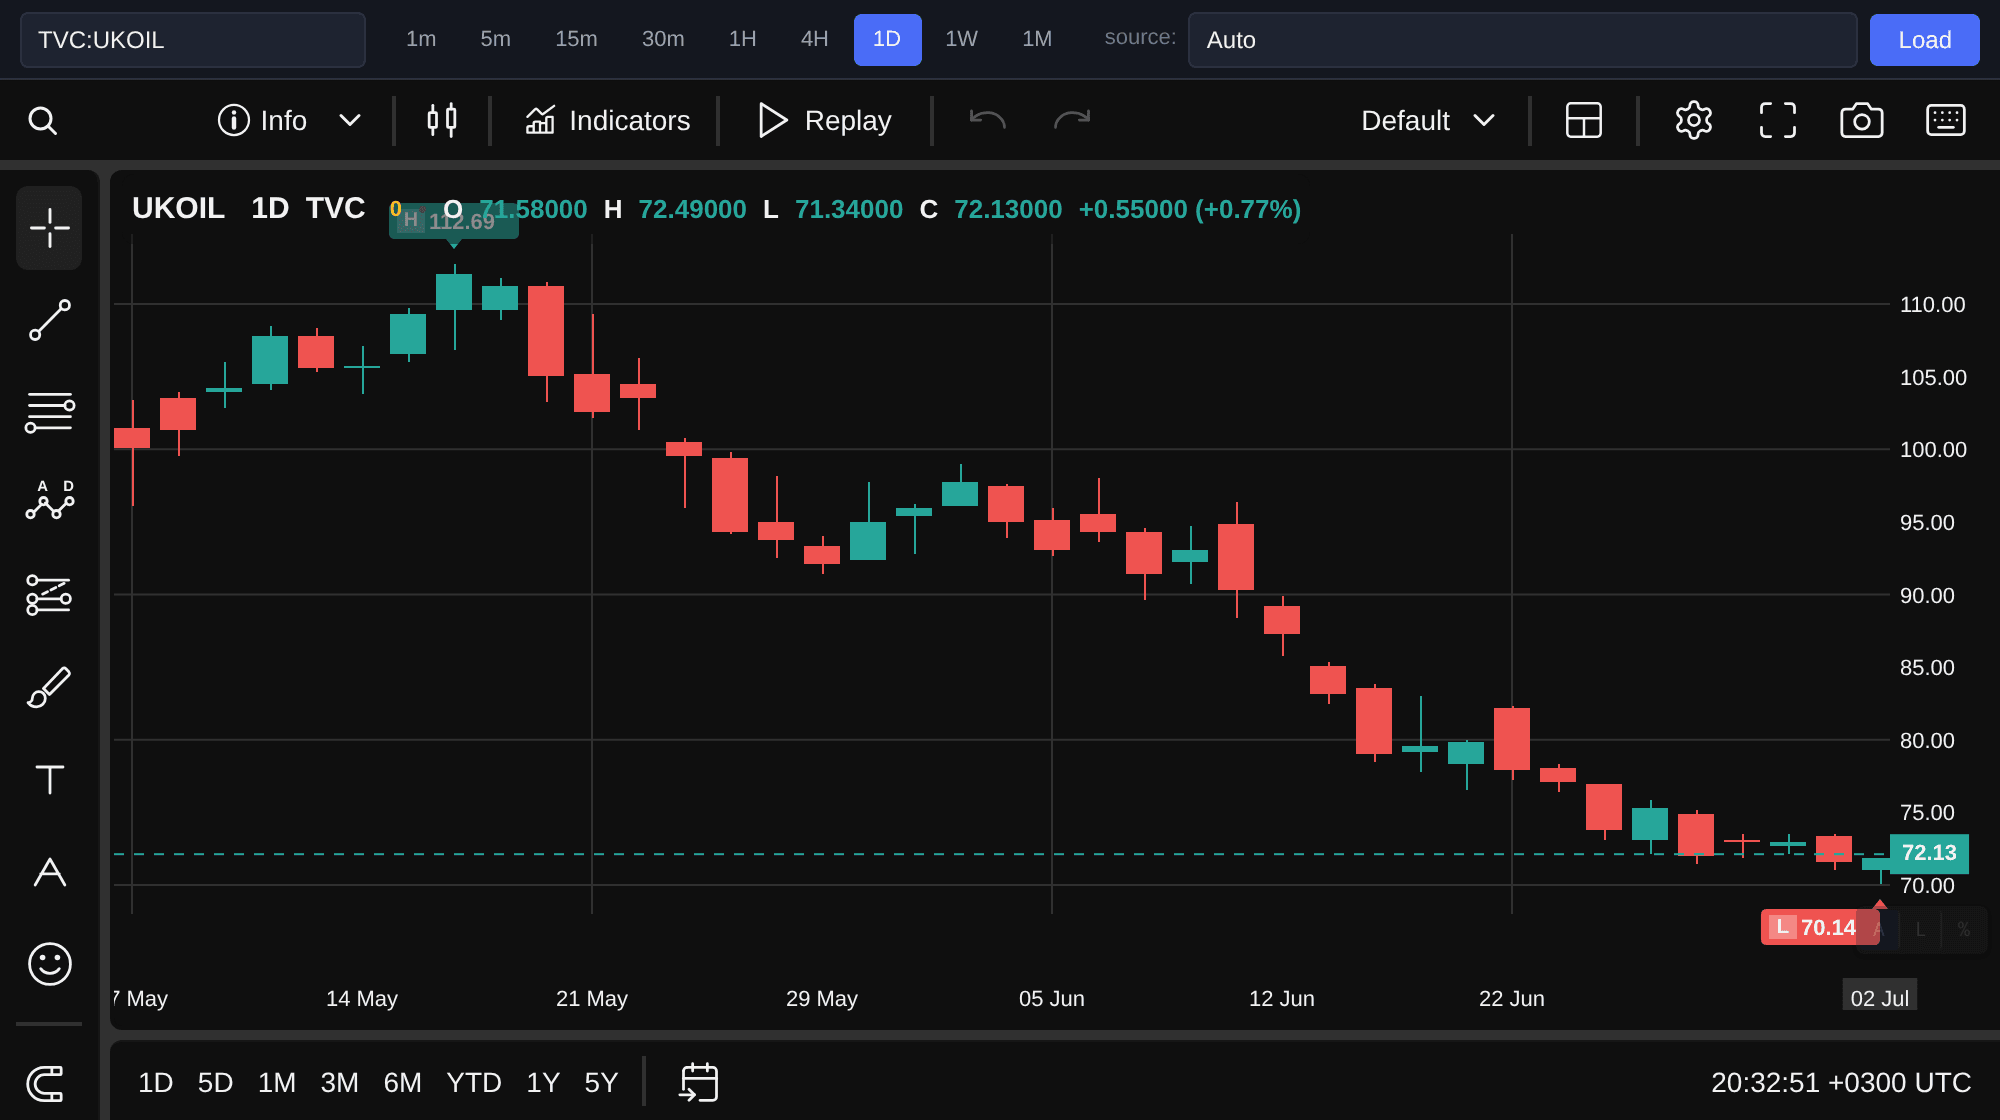Switch to the 4H timeframe

(814, 39)
